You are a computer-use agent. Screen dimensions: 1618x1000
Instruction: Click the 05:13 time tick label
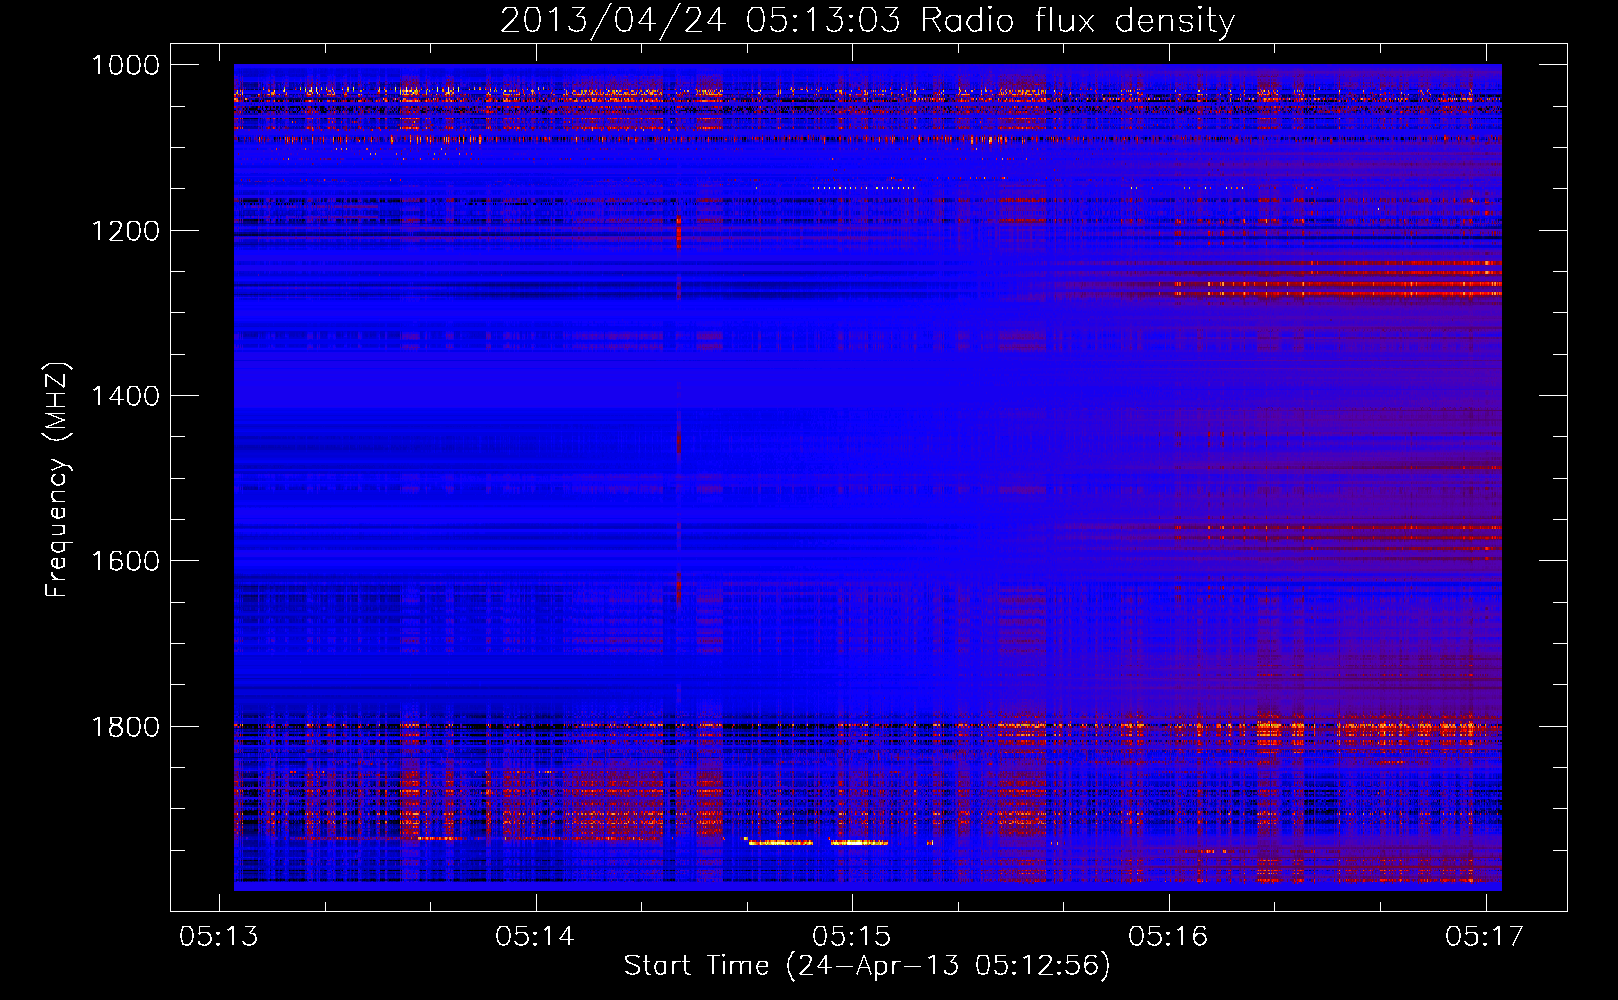point(219,936)
